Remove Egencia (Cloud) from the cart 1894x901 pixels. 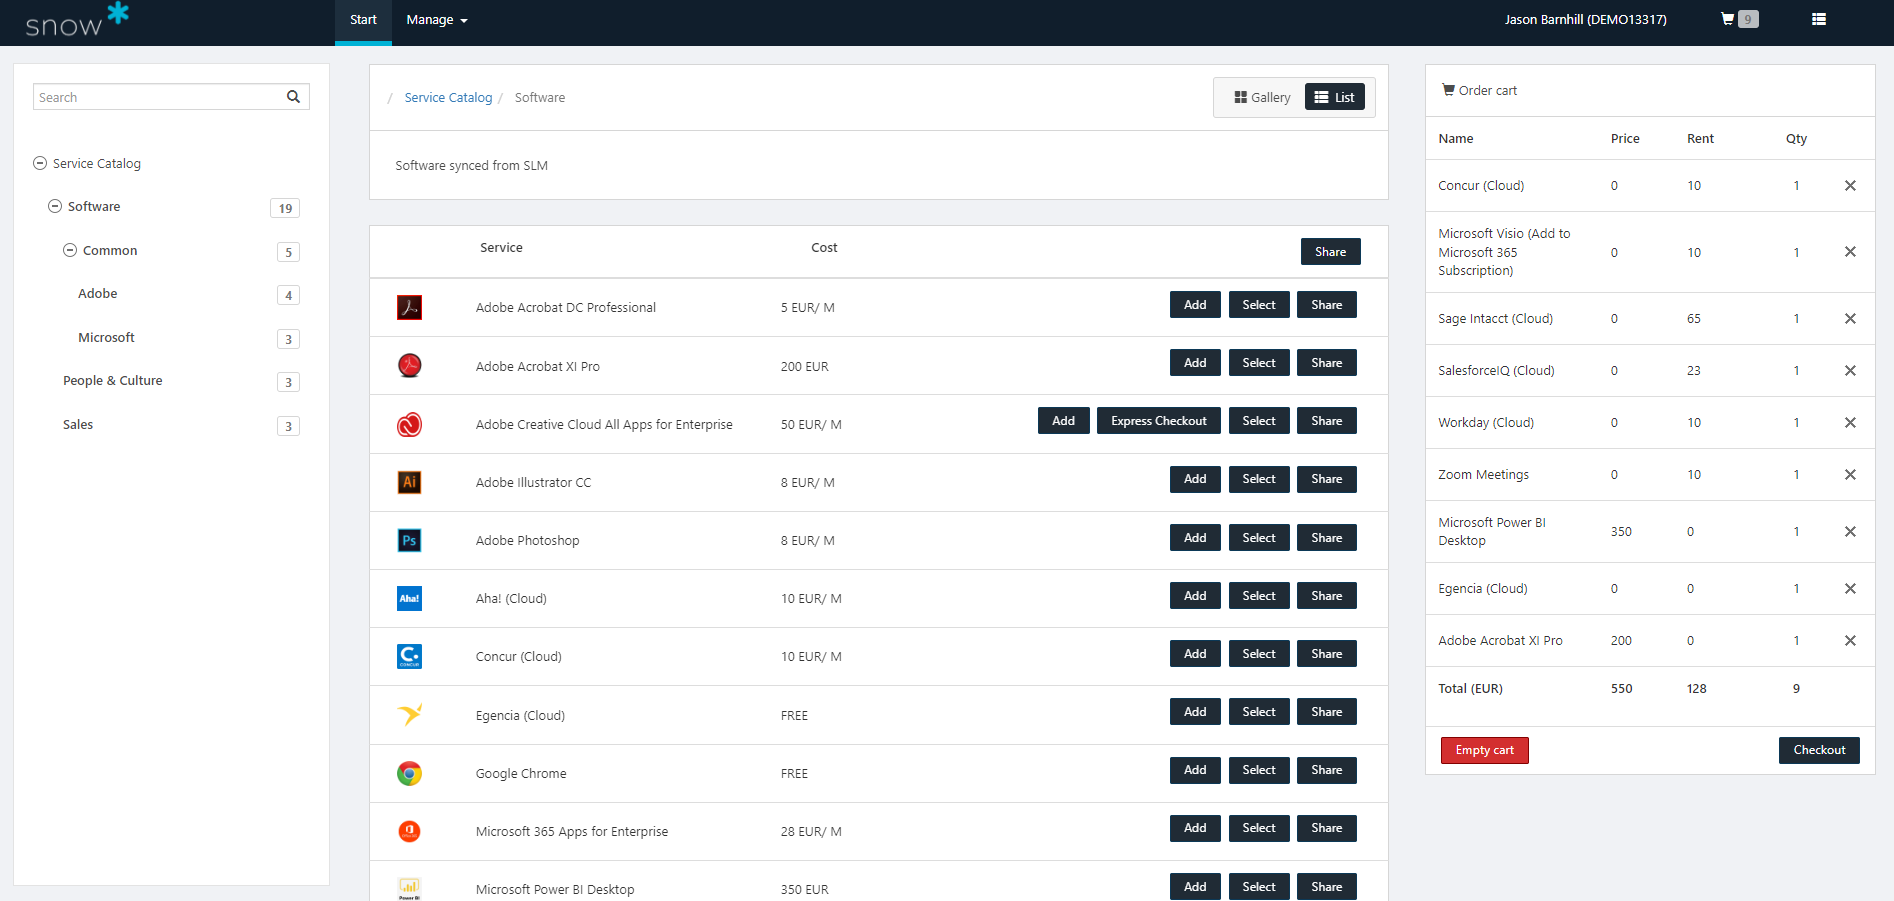pyautogui.click(x=1850, y=588)
